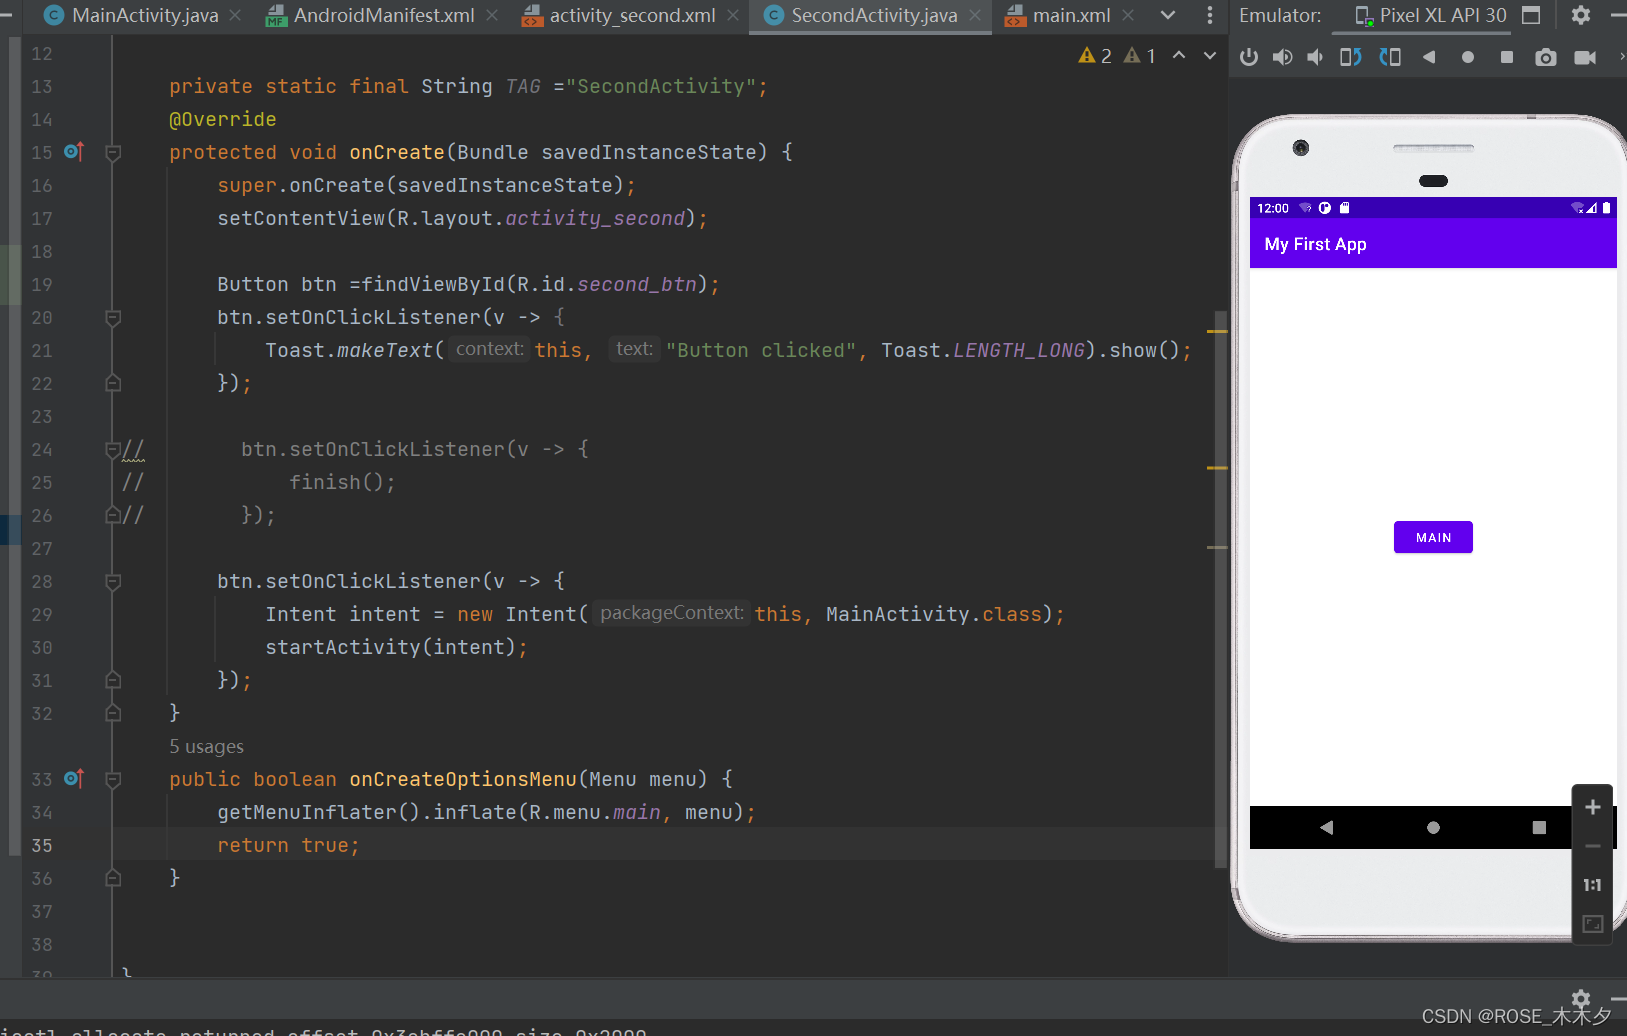
Task: Click the emulator toolbar Home circle icon
Action: pos(1468,57)
